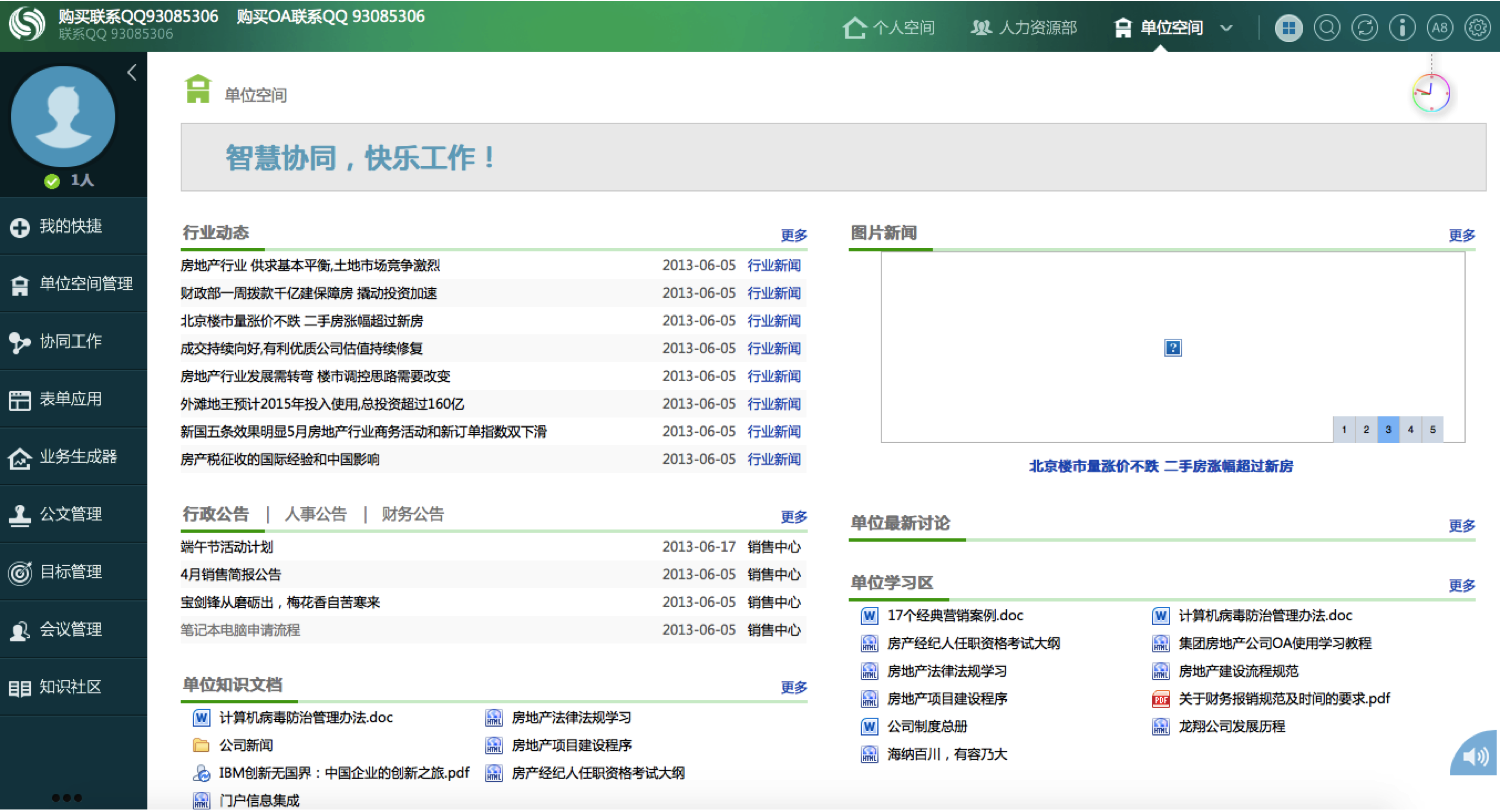Open the 人力资源部 space tab
Viewport: 1500px width, 810px height.
1023,28
